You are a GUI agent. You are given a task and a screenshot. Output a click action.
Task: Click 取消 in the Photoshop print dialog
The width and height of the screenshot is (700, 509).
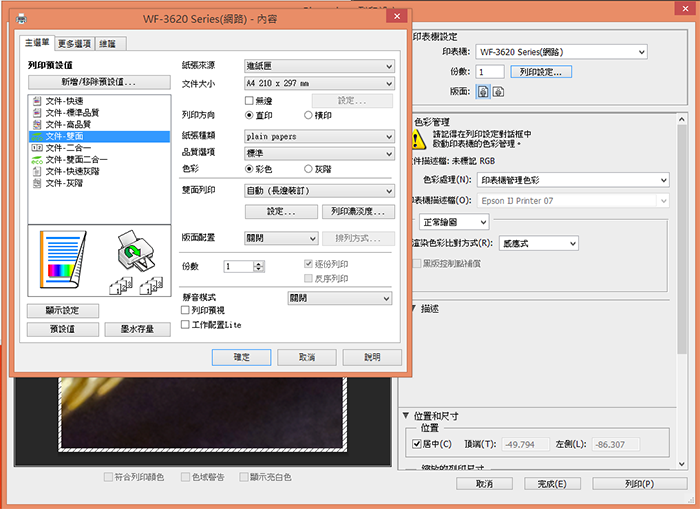484,484
